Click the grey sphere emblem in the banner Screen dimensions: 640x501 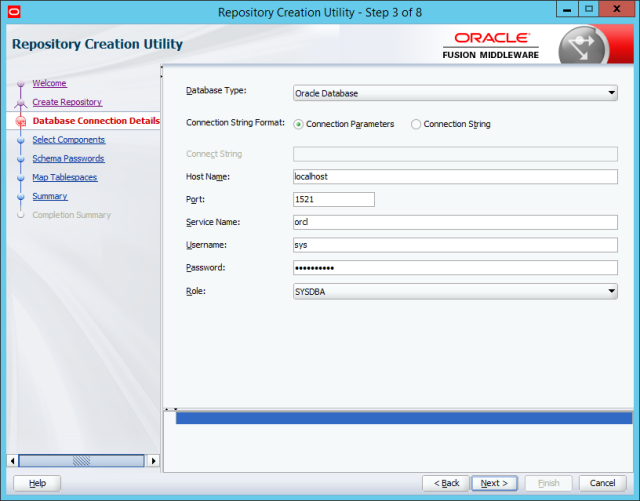(582, 46)
